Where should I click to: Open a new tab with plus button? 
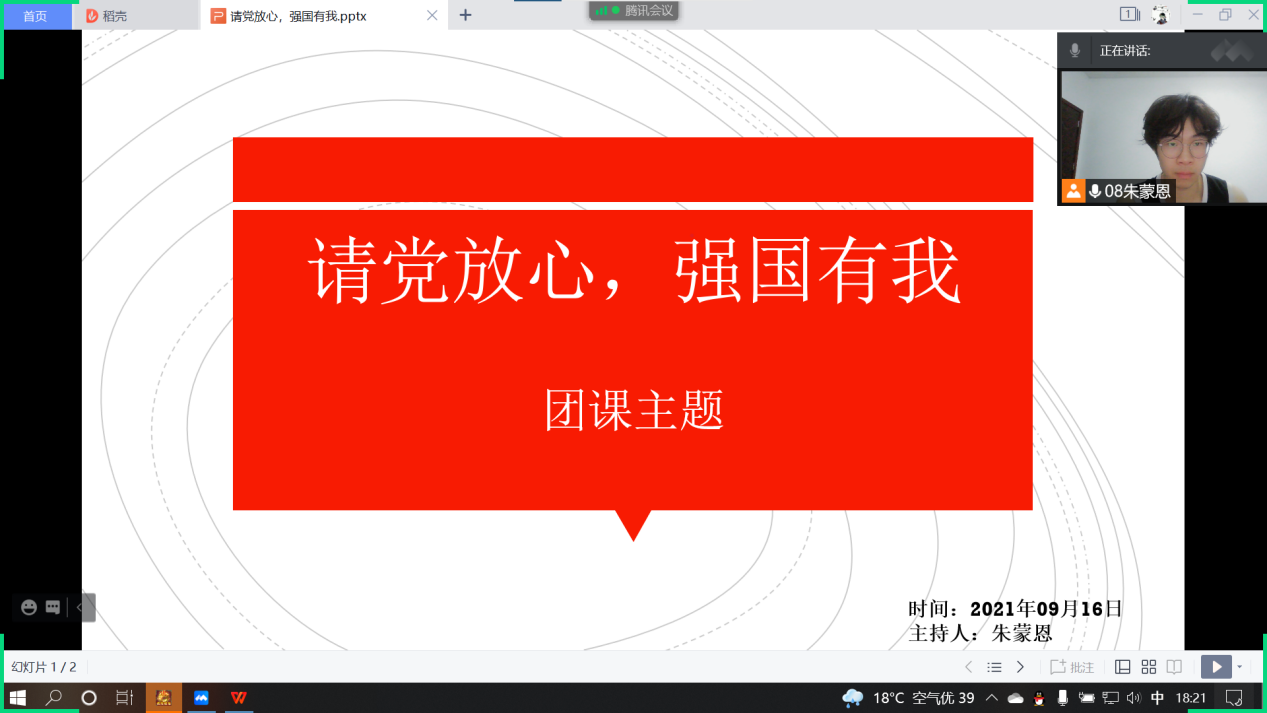point(465,15)
